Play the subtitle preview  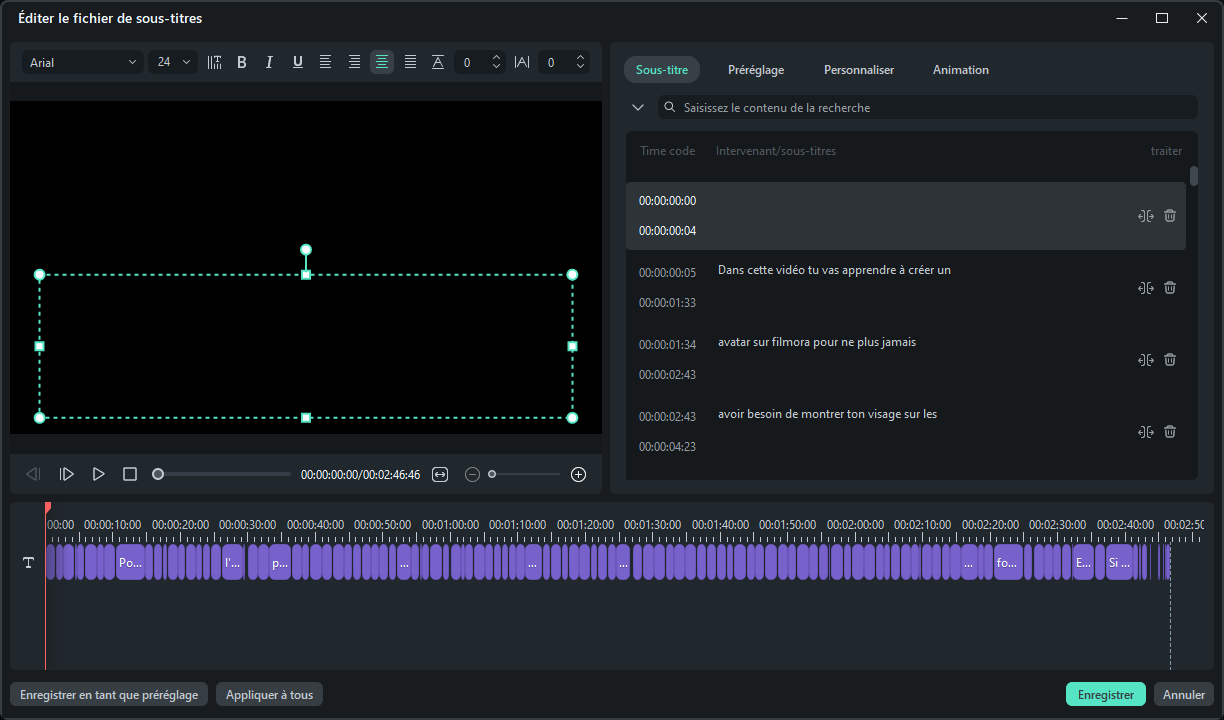(98, 474)
